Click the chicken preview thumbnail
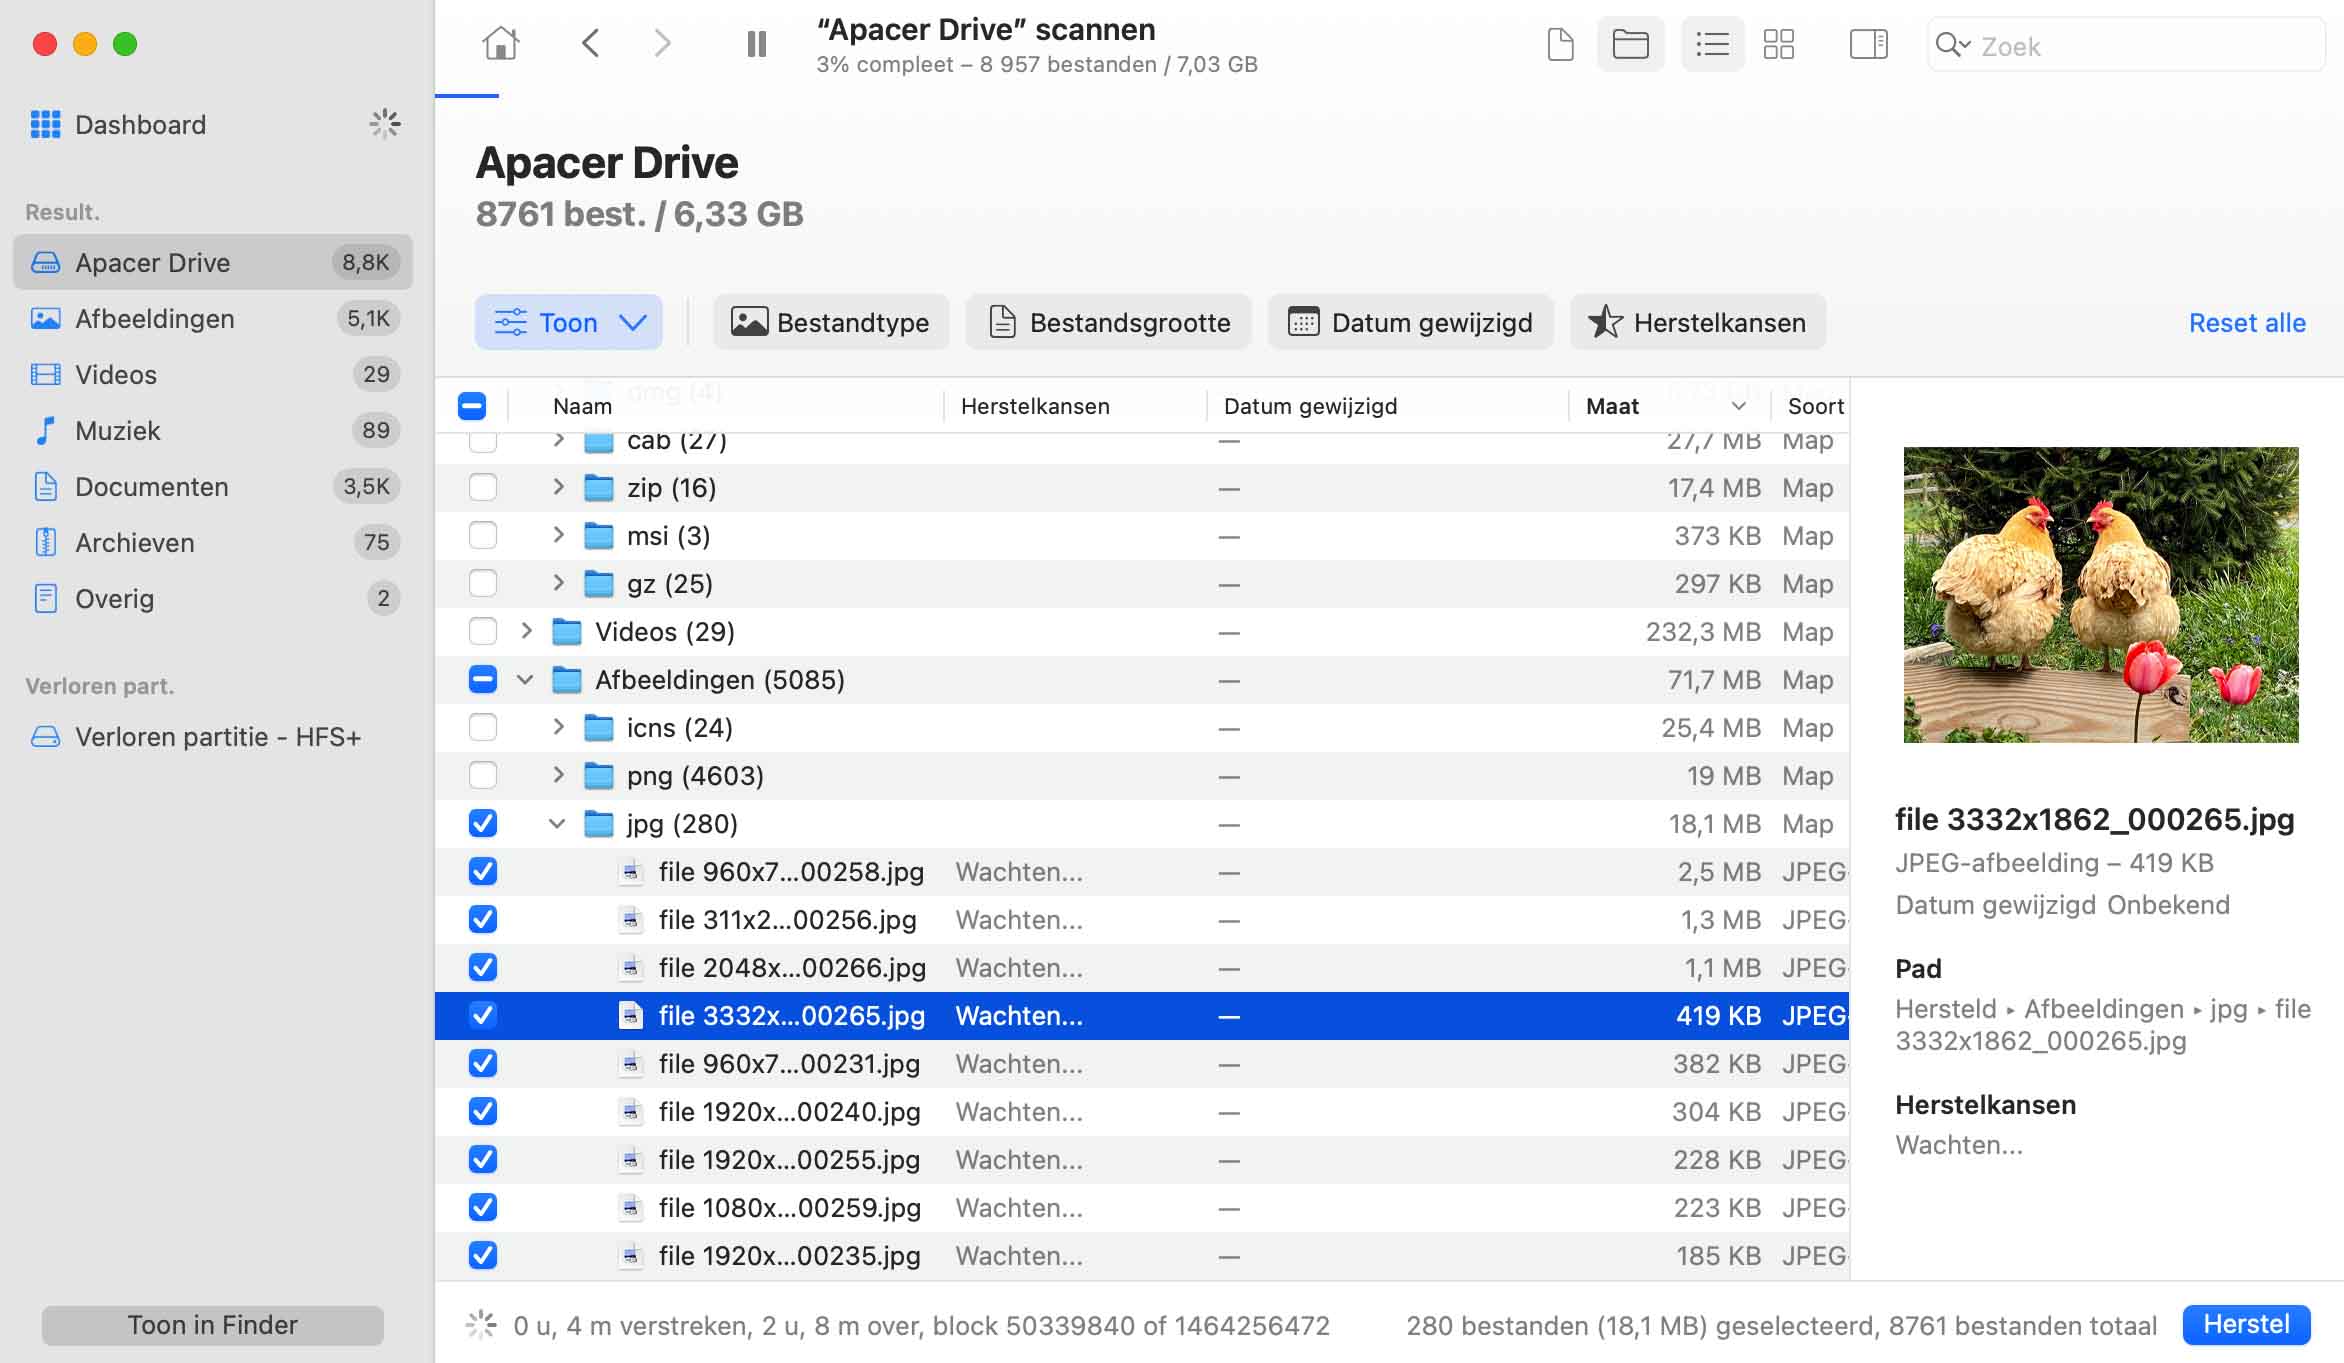Image resolution: width=2344 pixels, height=1363 pixels. point(2101,595)
